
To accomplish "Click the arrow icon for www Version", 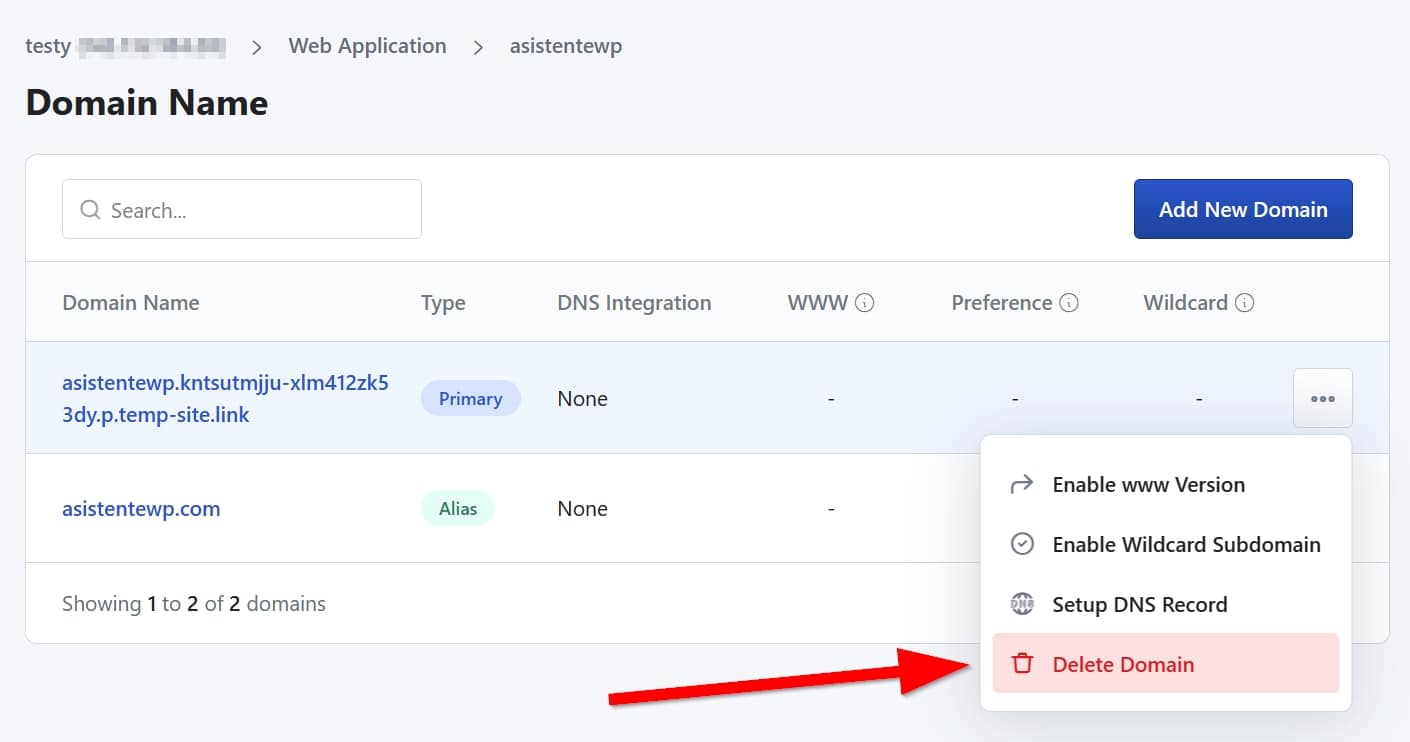I will 1022,485.
